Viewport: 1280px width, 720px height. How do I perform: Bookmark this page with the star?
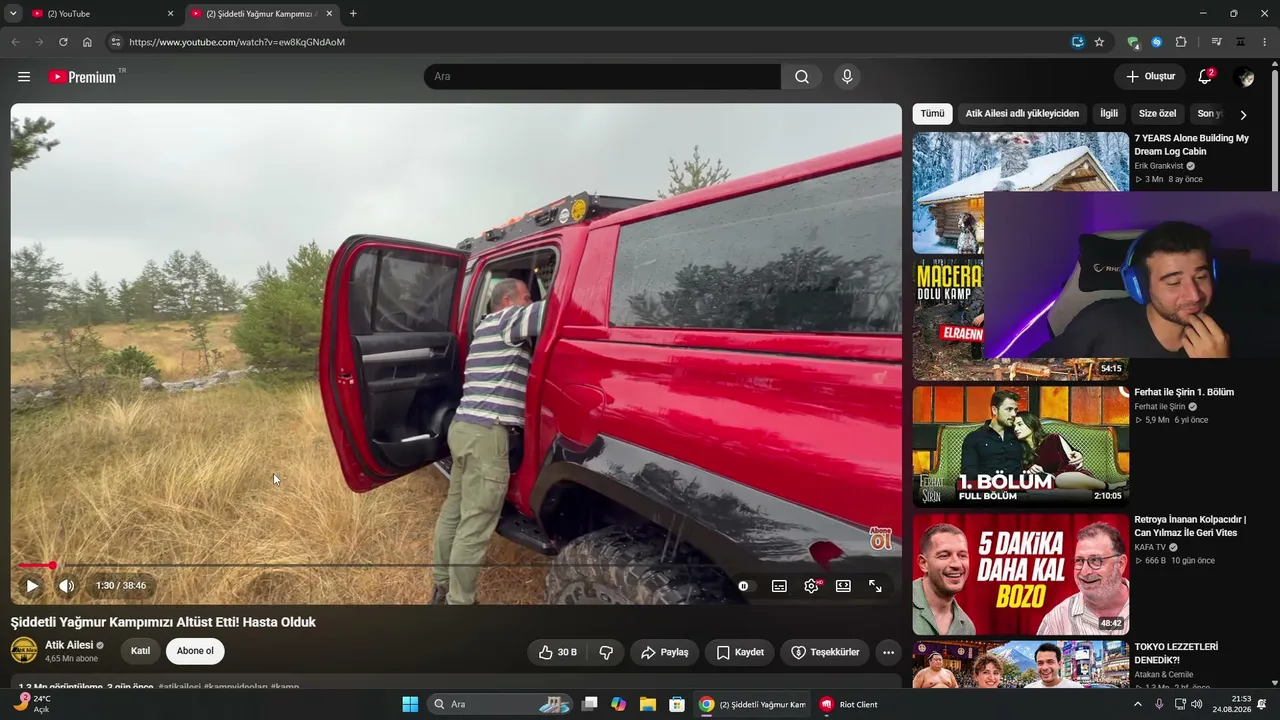(x=1099, y=42)
